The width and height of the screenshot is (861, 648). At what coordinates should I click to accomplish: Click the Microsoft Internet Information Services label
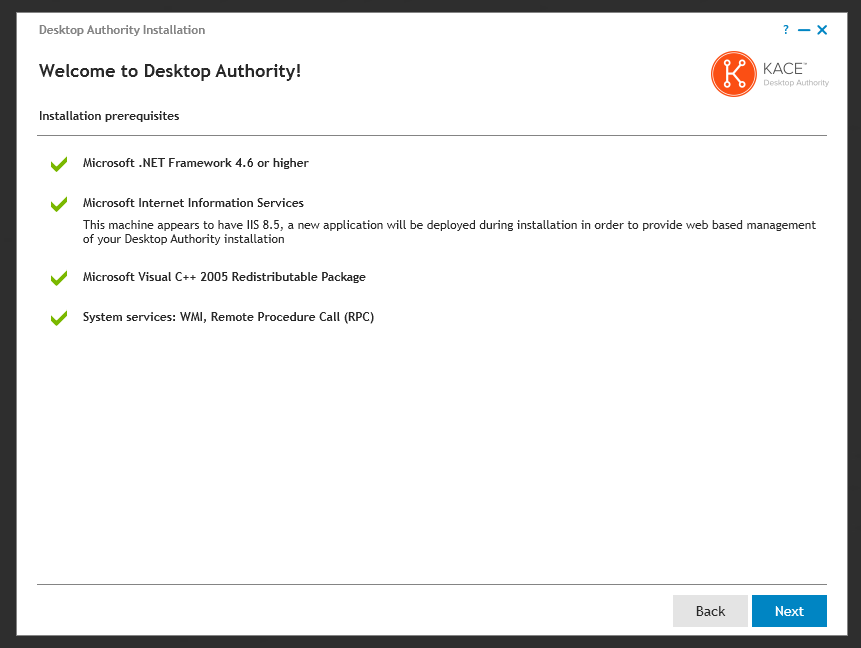click(x=193, y=203)
